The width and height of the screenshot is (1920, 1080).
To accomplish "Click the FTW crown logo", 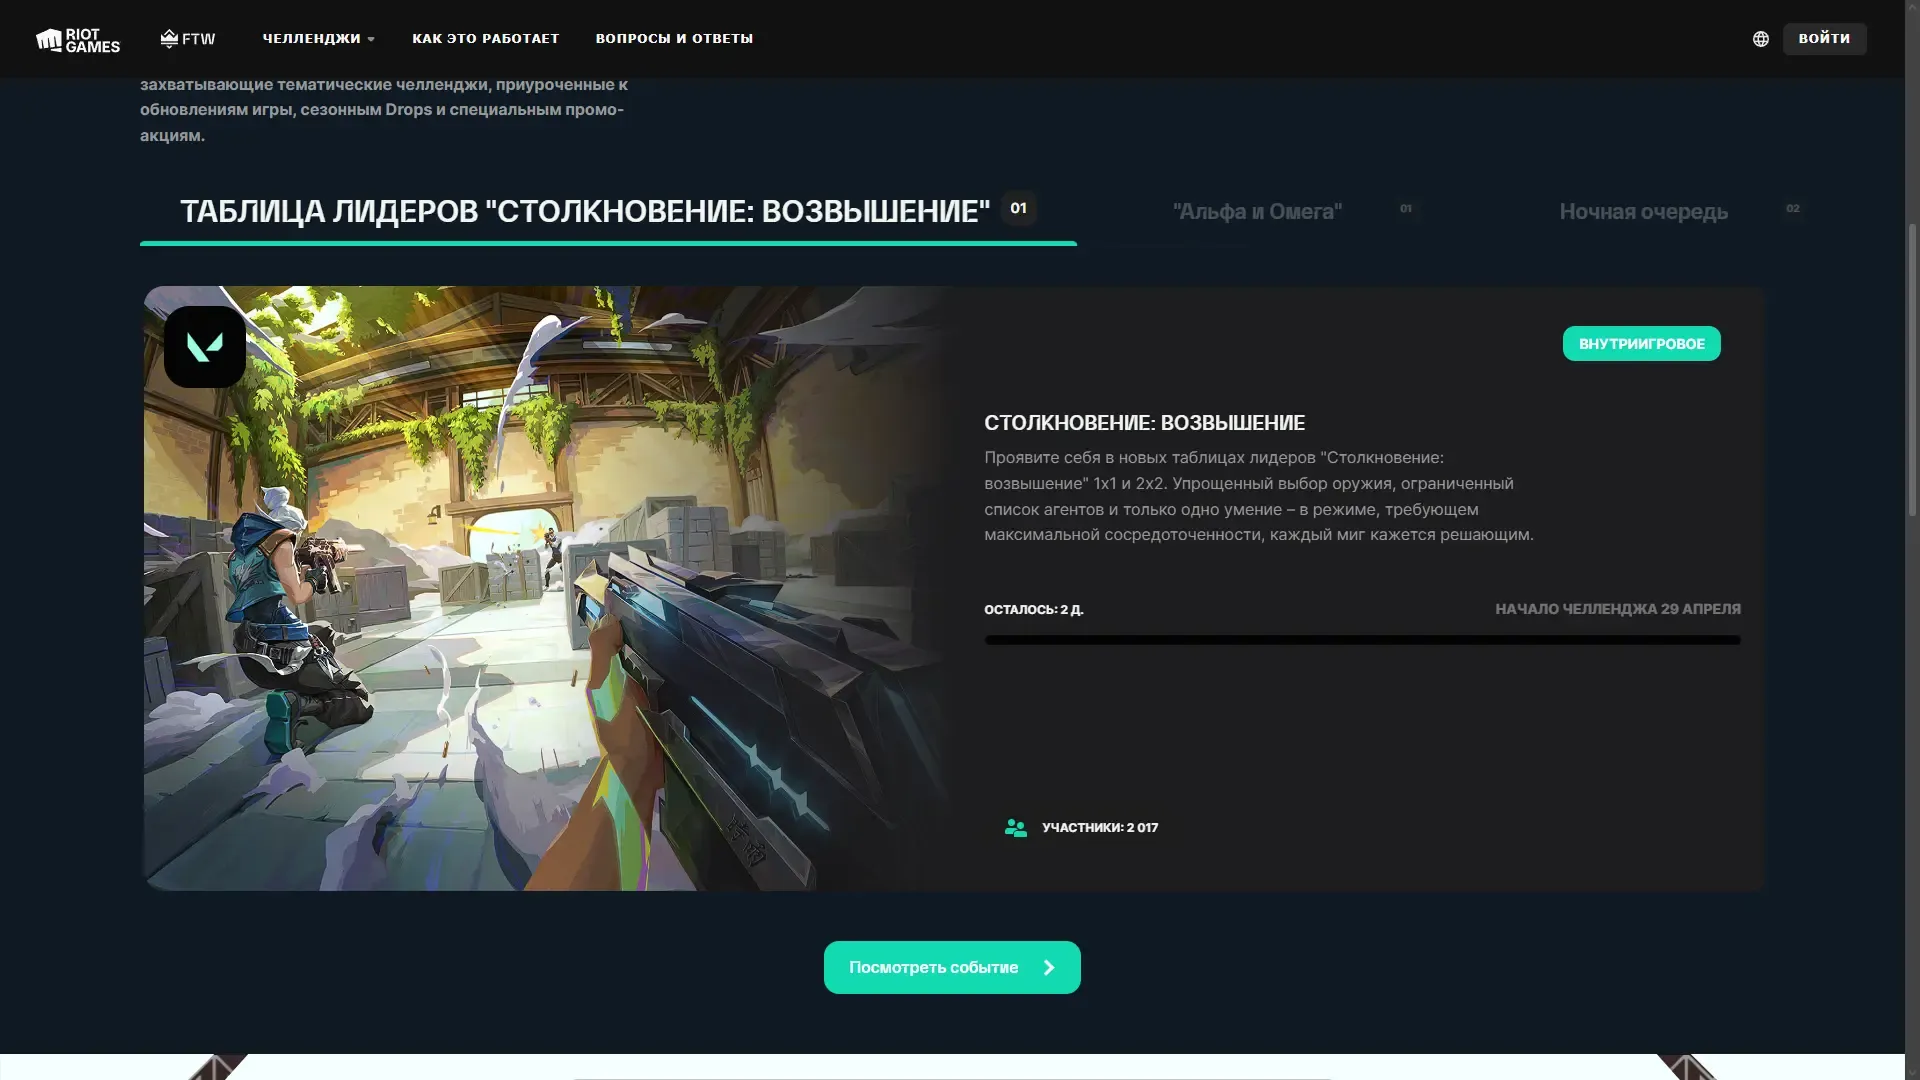I will [x=188, y=39].
